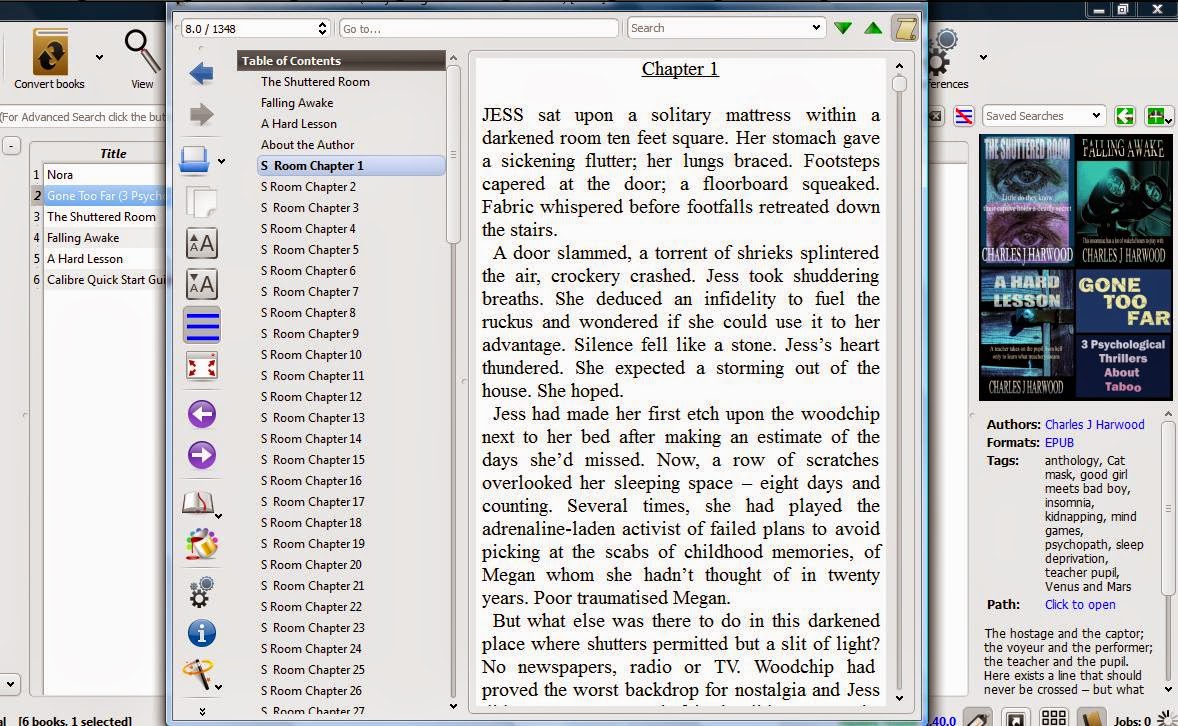
Task: Select S Room Chapter 1 entry
Action: coord(352,166)
